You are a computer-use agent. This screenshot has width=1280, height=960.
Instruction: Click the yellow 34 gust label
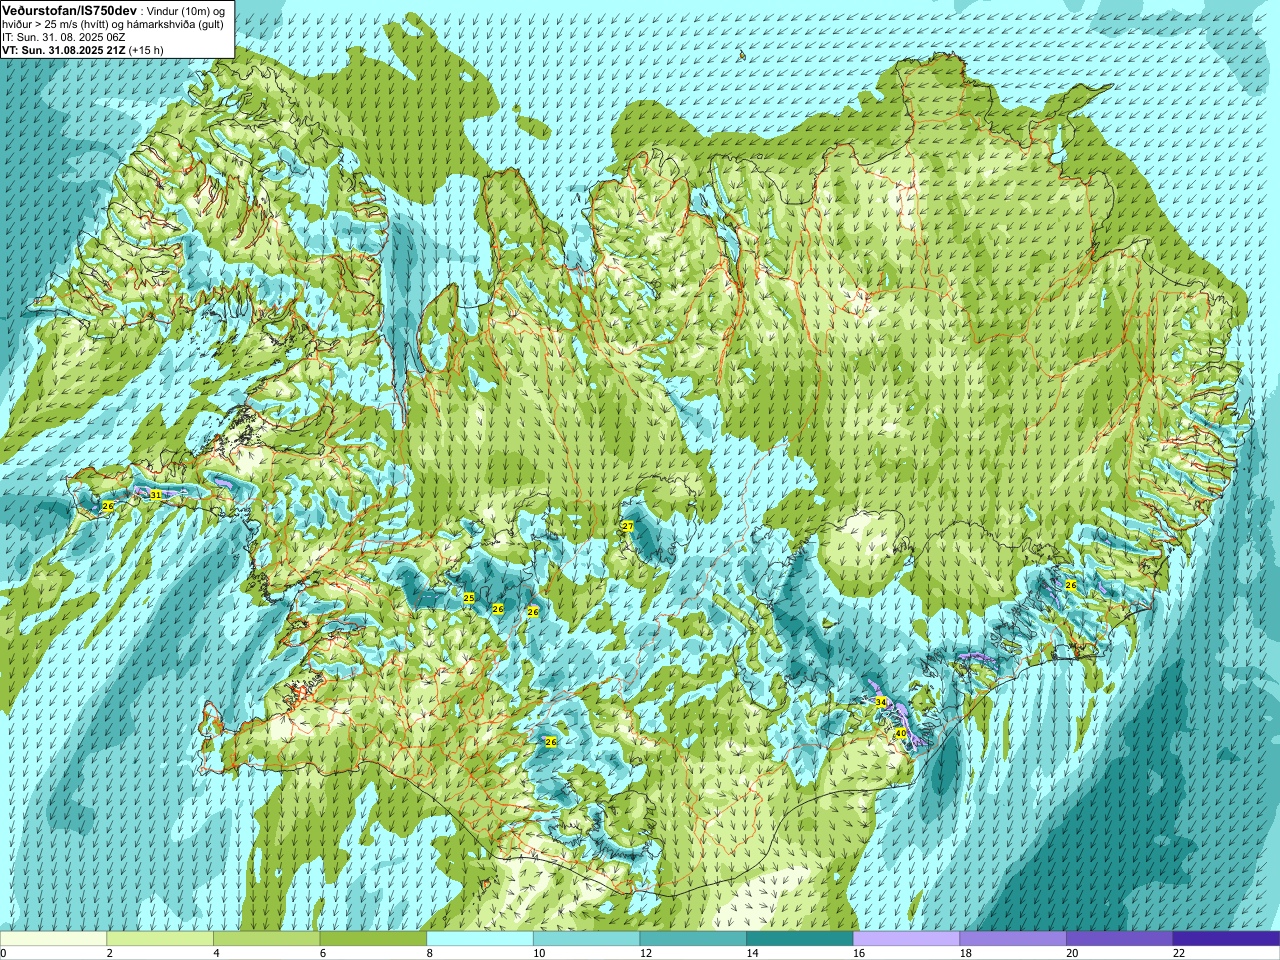point(881,702)
